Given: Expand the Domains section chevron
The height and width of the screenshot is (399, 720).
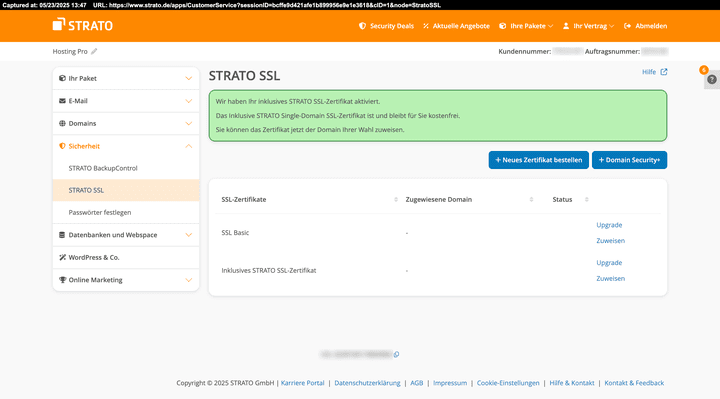Looking at the screenshot, I should 188,124.
